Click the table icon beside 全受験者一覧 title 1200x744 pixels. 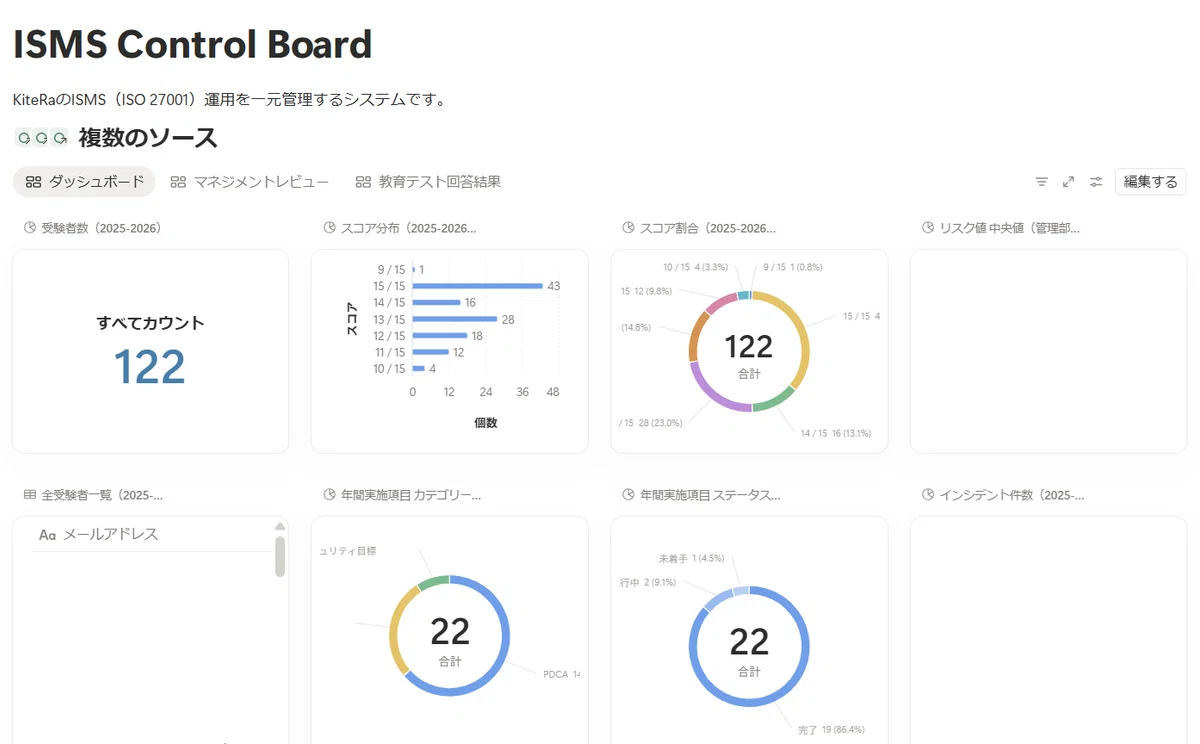29,495
